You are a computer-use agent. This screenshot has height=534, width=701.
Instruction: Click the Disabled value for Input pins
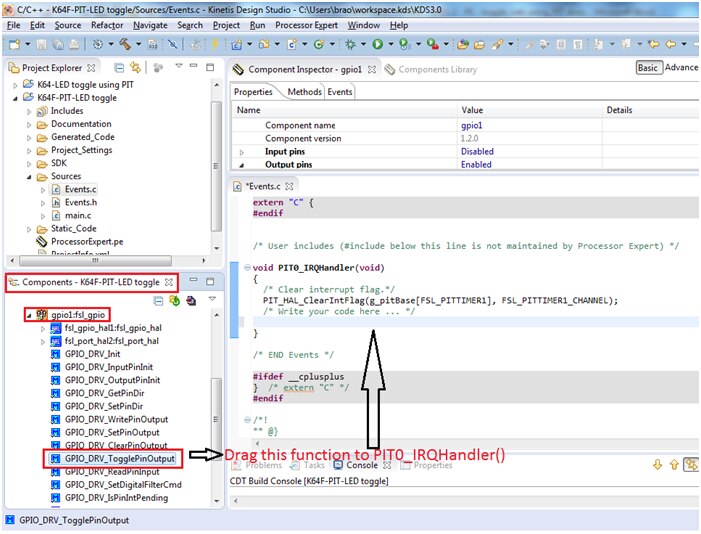(x=477, y=152)
